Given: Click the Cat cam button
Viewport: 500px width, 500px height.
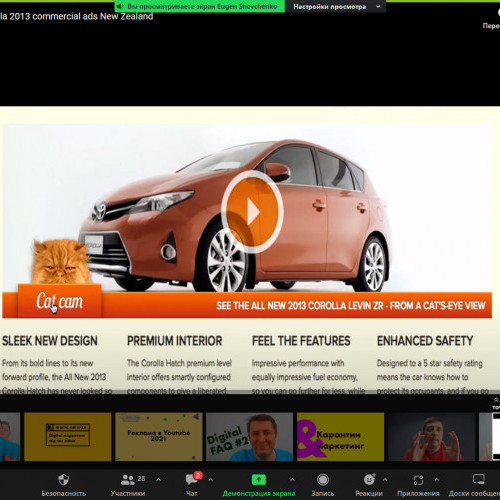Looking at the screenshot, I should [60, 301].
